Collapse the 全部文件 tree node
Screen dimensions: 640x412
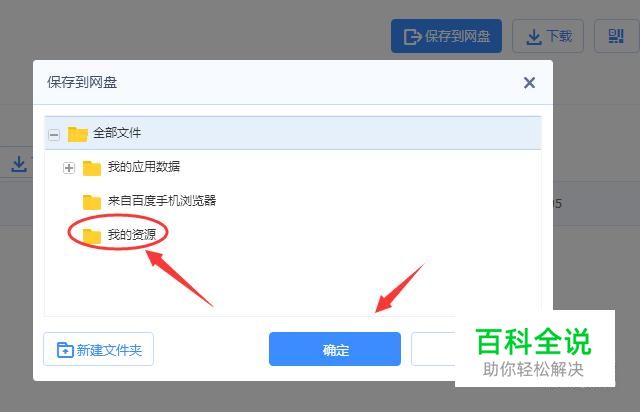pos(54,135)
